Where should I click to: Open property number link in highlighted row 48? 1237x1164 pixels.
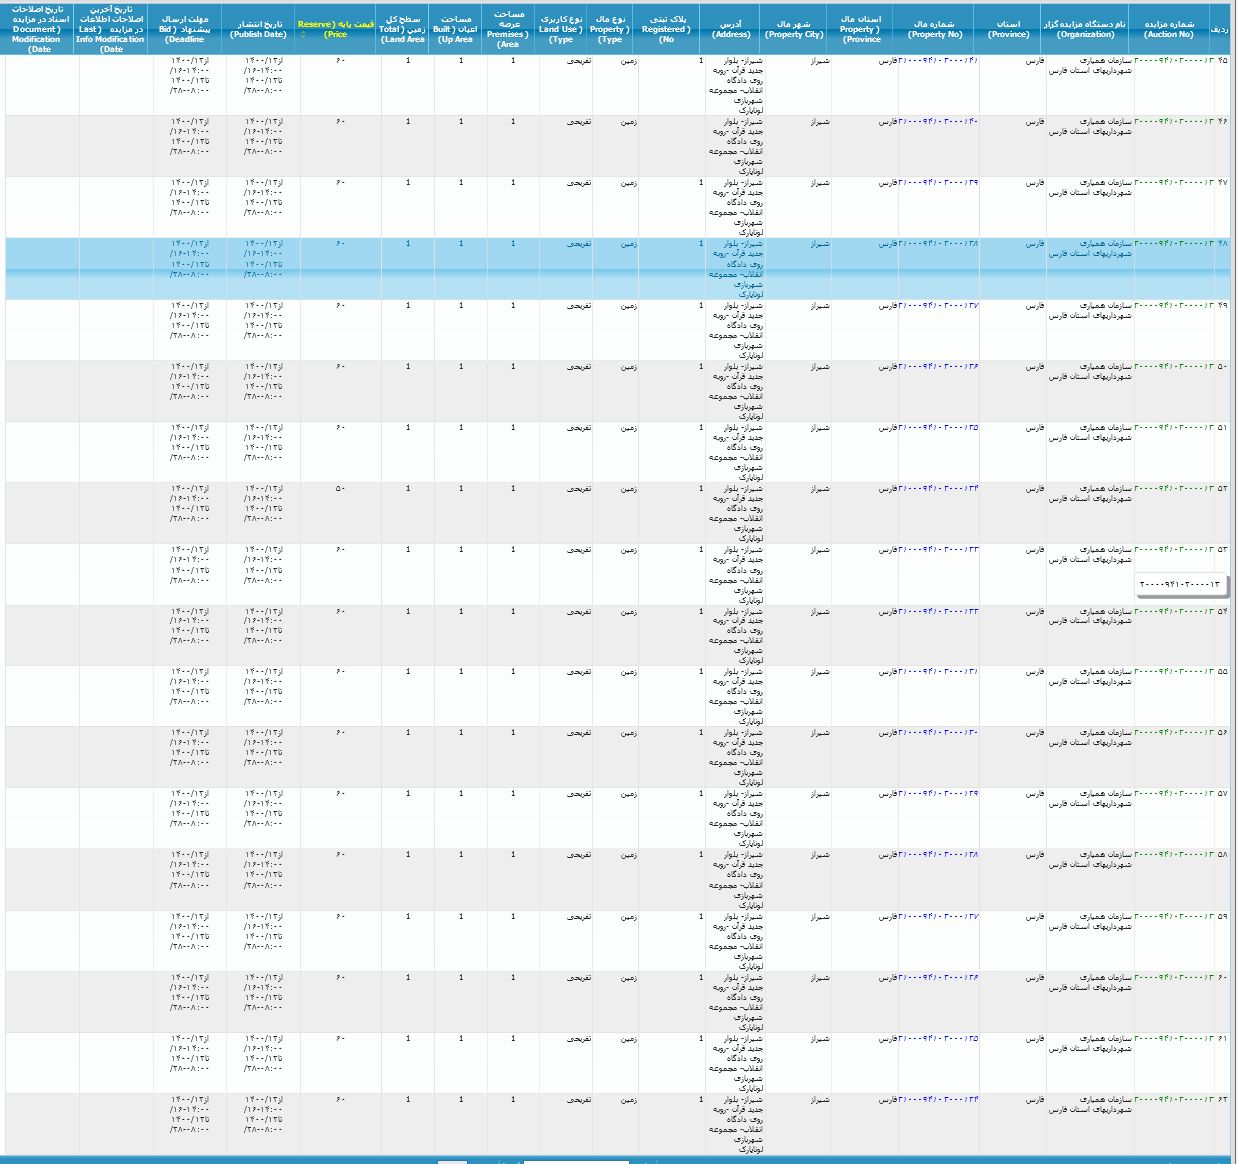938,244
